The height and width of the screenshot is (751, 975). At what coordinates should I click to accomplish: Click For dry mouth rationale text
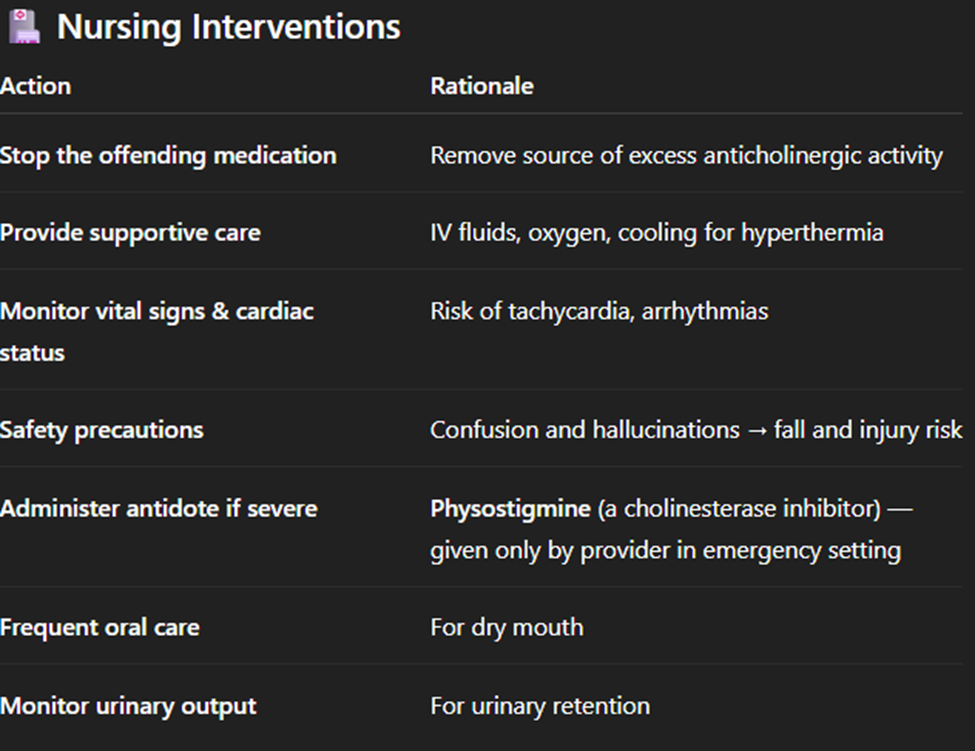click(x=506, y=628)
